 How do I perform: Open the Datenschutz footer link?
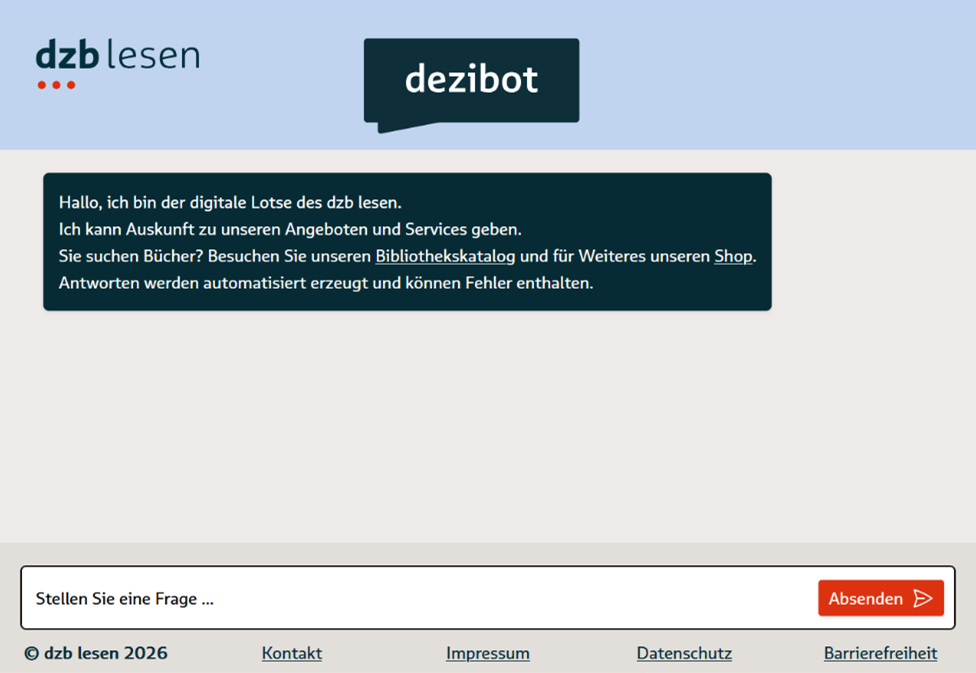pos(684,653)
